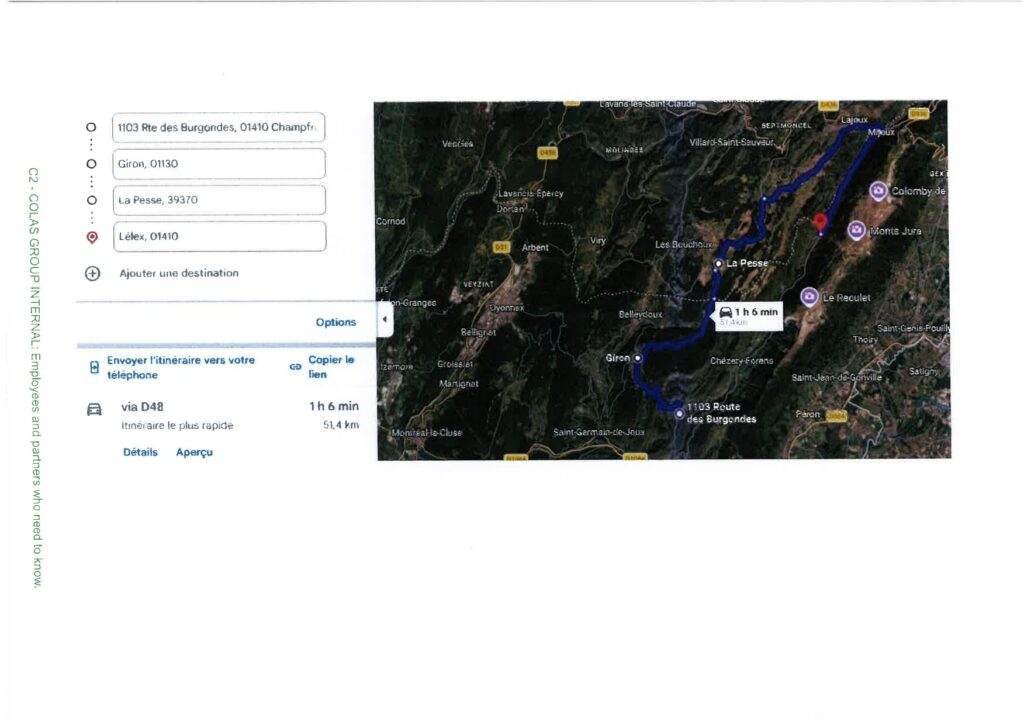Viewport: 1024px width, 725px height.
Task: Click the copy link chain icon
Action: point(295,366)
